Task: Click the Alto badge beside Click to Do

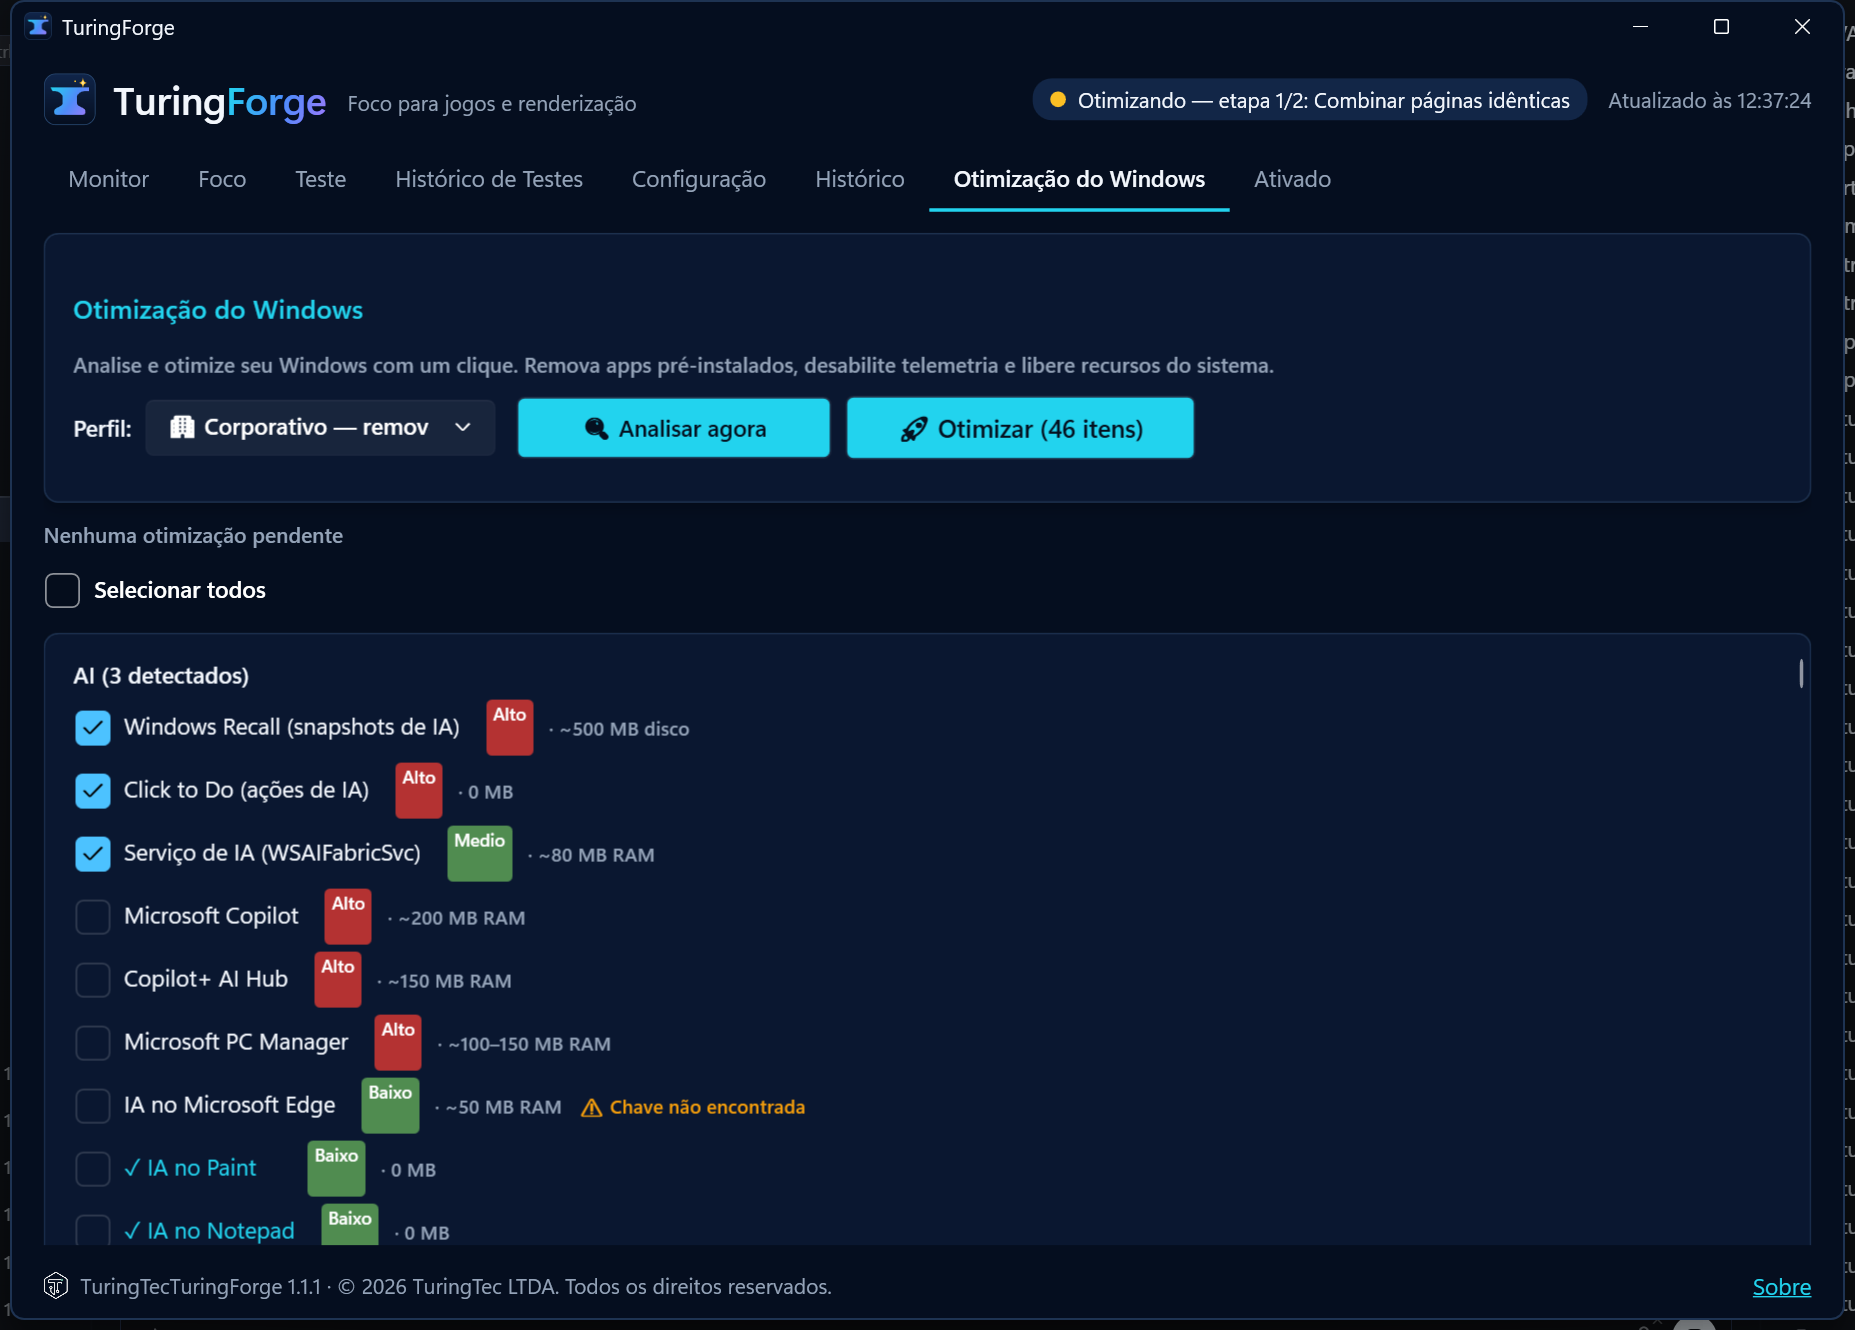Action: tap(419, 790)
